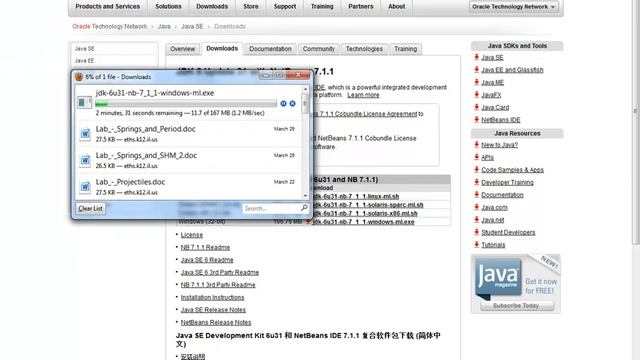Click in the Downloads search field

pyautogui.click(x=271, y=208)
